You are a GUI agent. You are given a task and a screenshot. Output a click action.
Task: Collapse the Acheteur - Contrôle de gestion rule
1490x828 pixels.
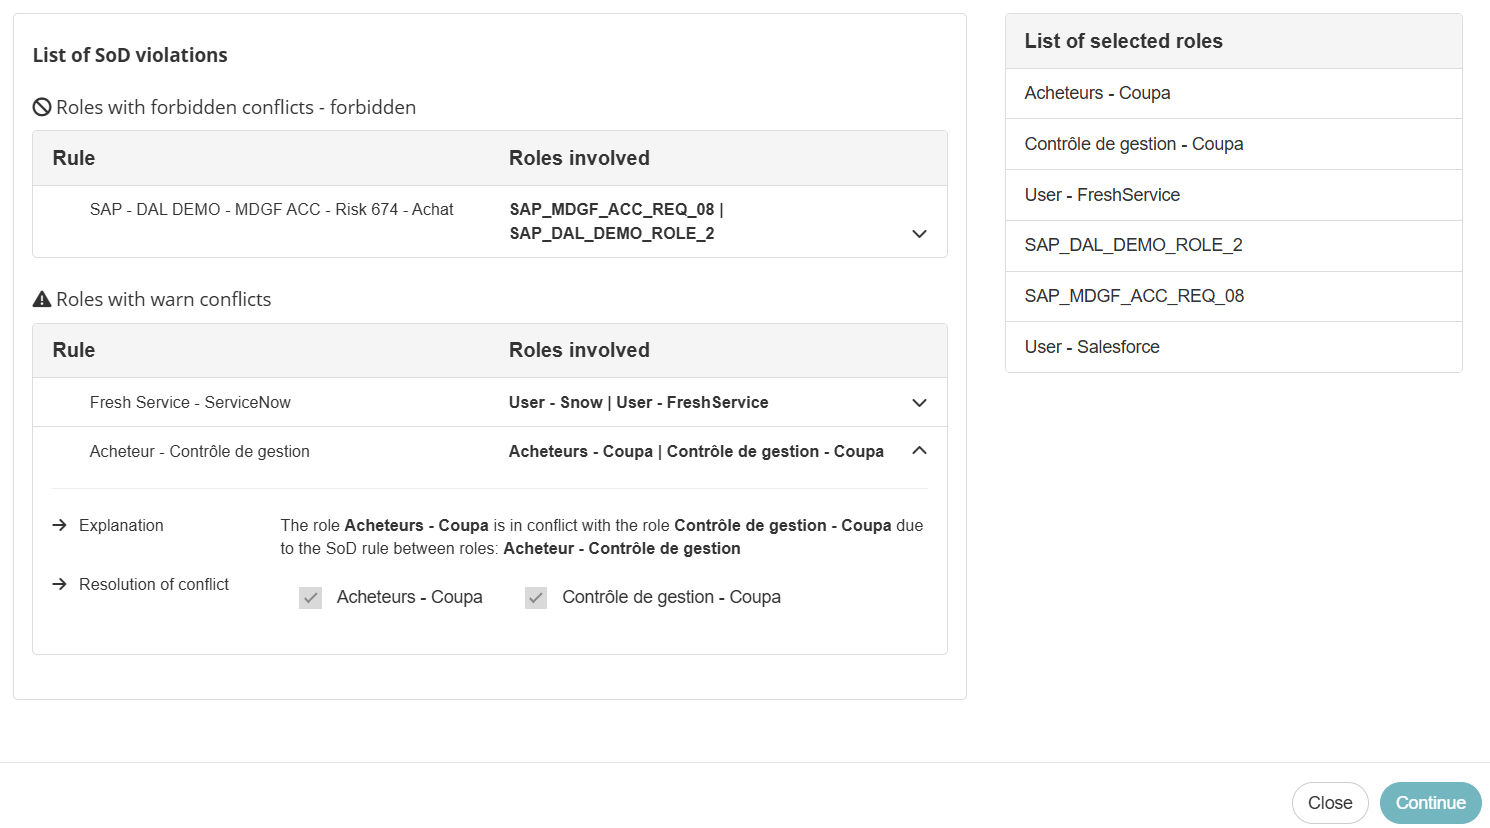tap(919, 451)
